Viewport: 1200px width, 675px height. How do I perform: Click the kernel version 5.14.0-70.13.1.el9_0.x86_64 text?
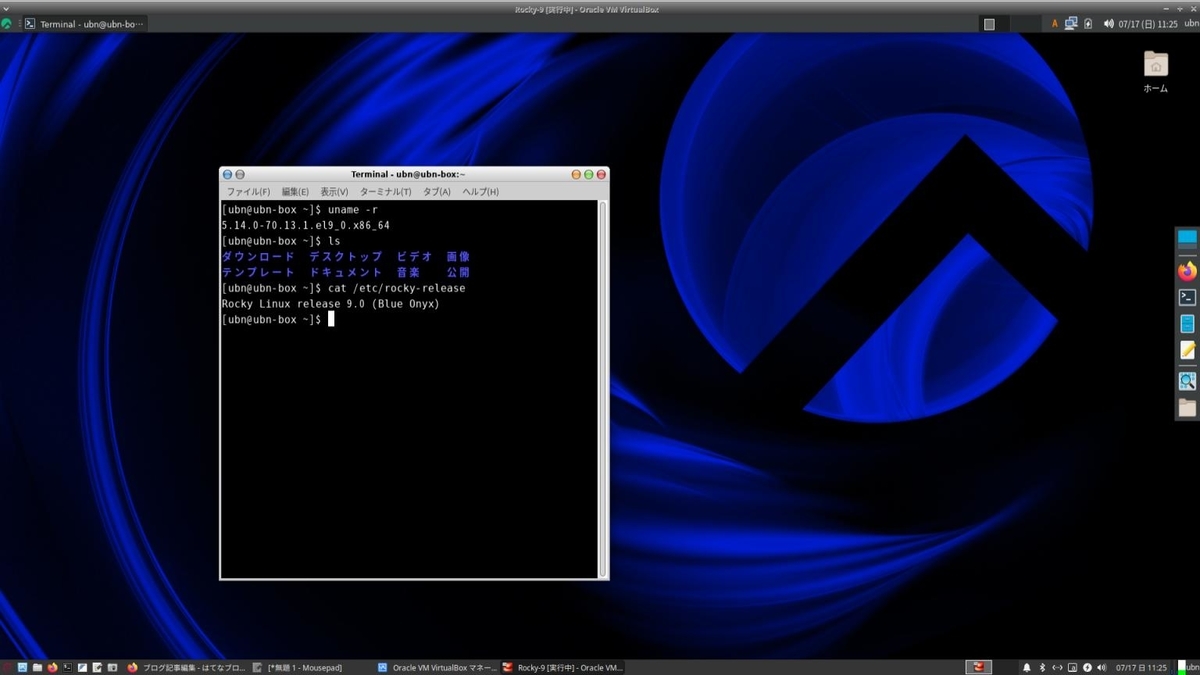point(306,225)
